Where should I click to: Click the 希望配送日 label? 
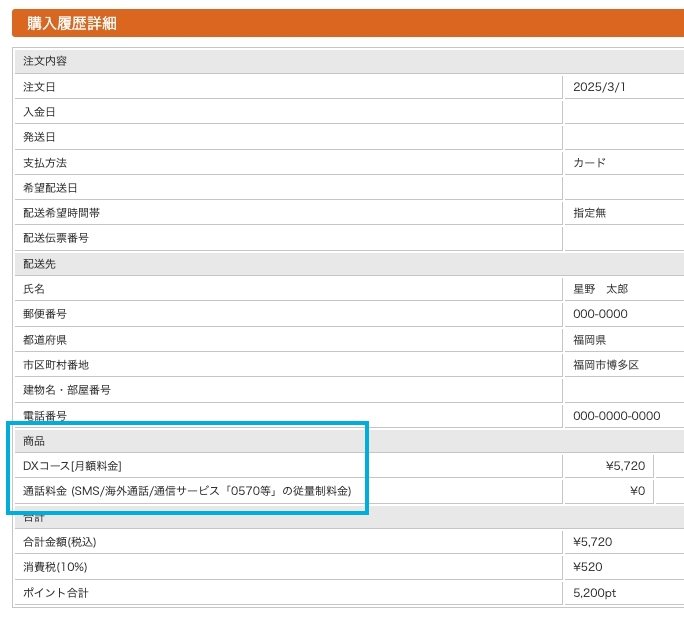point(50,188)
